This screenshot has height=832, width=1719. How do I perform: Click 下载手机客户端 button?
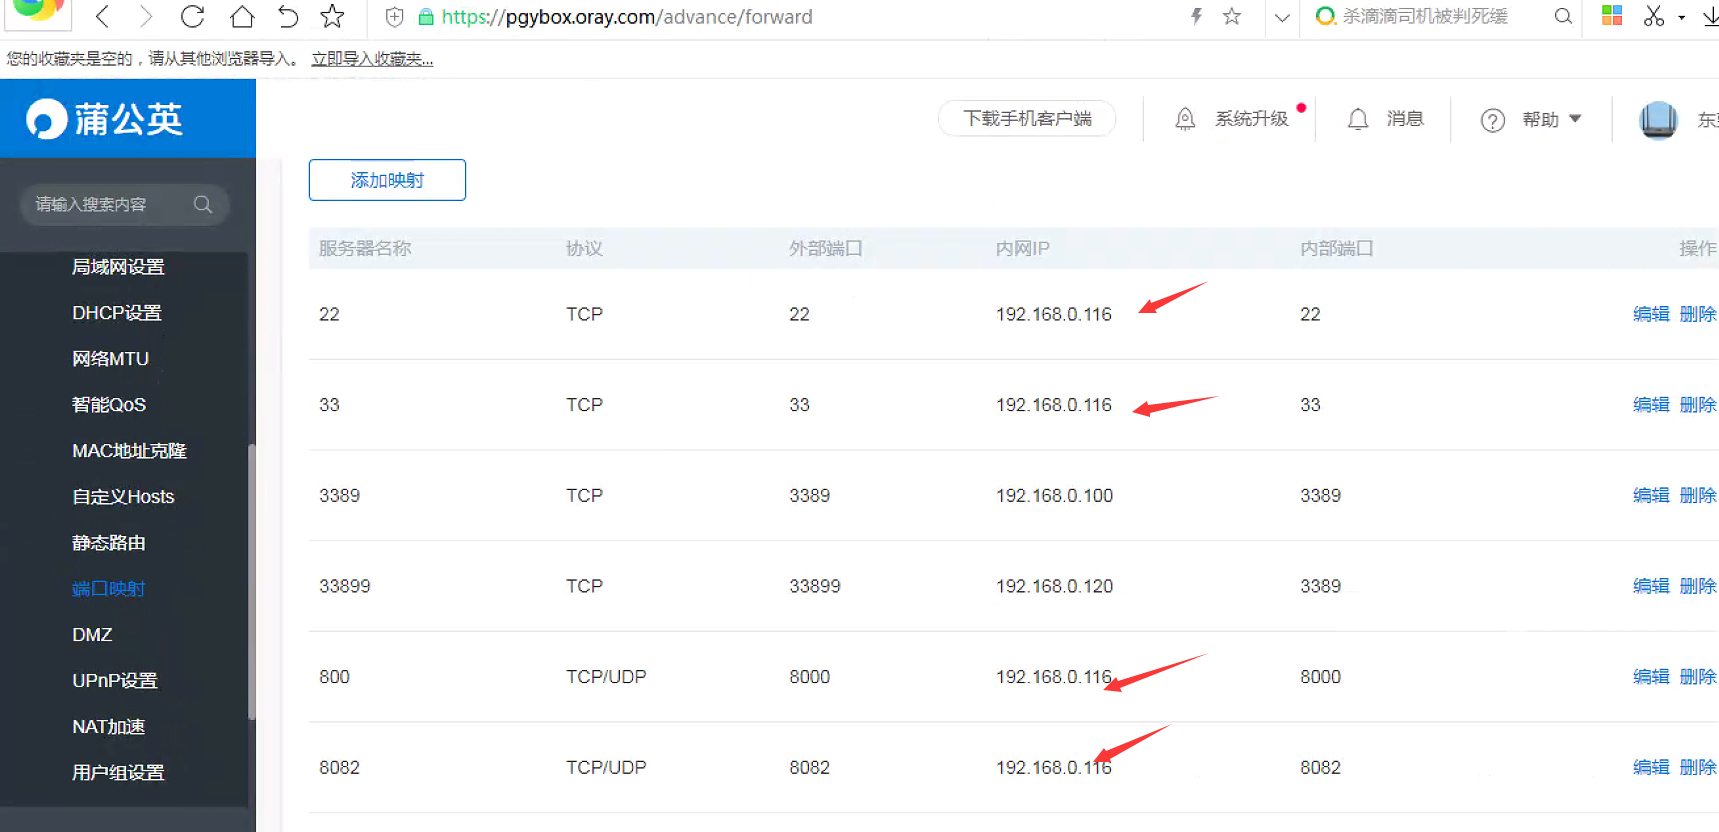pyautogui.click(x=1027, y=118)
